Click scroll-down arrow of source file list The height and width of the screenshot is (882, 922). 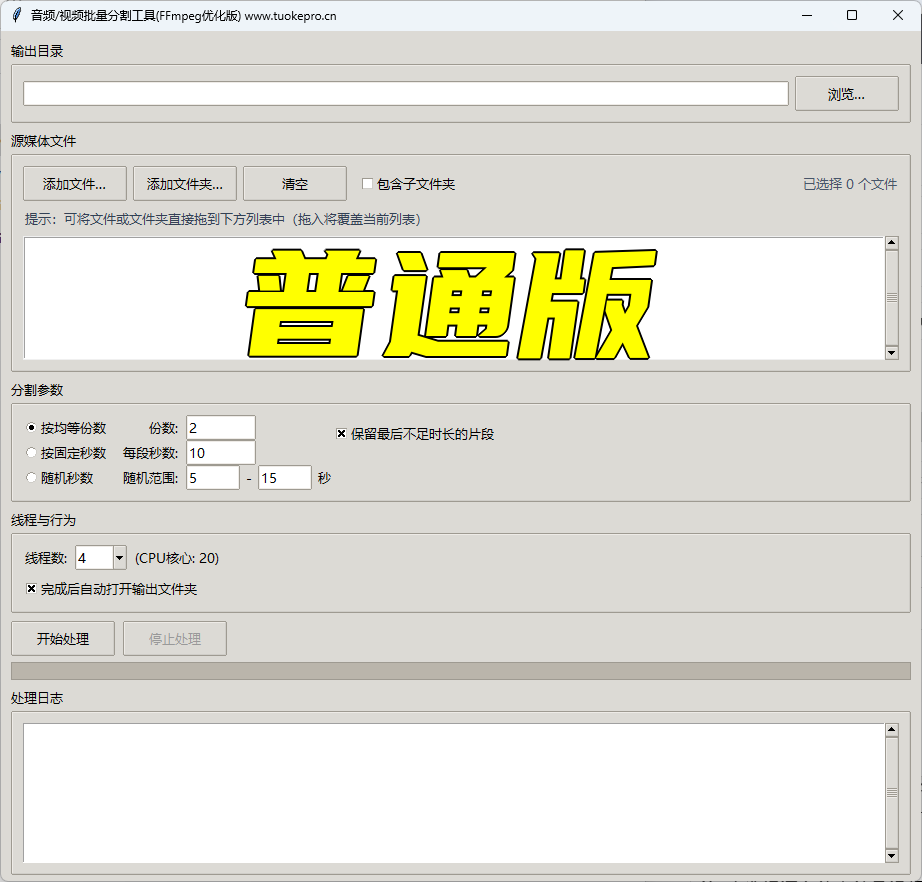(x=892, y=352)
